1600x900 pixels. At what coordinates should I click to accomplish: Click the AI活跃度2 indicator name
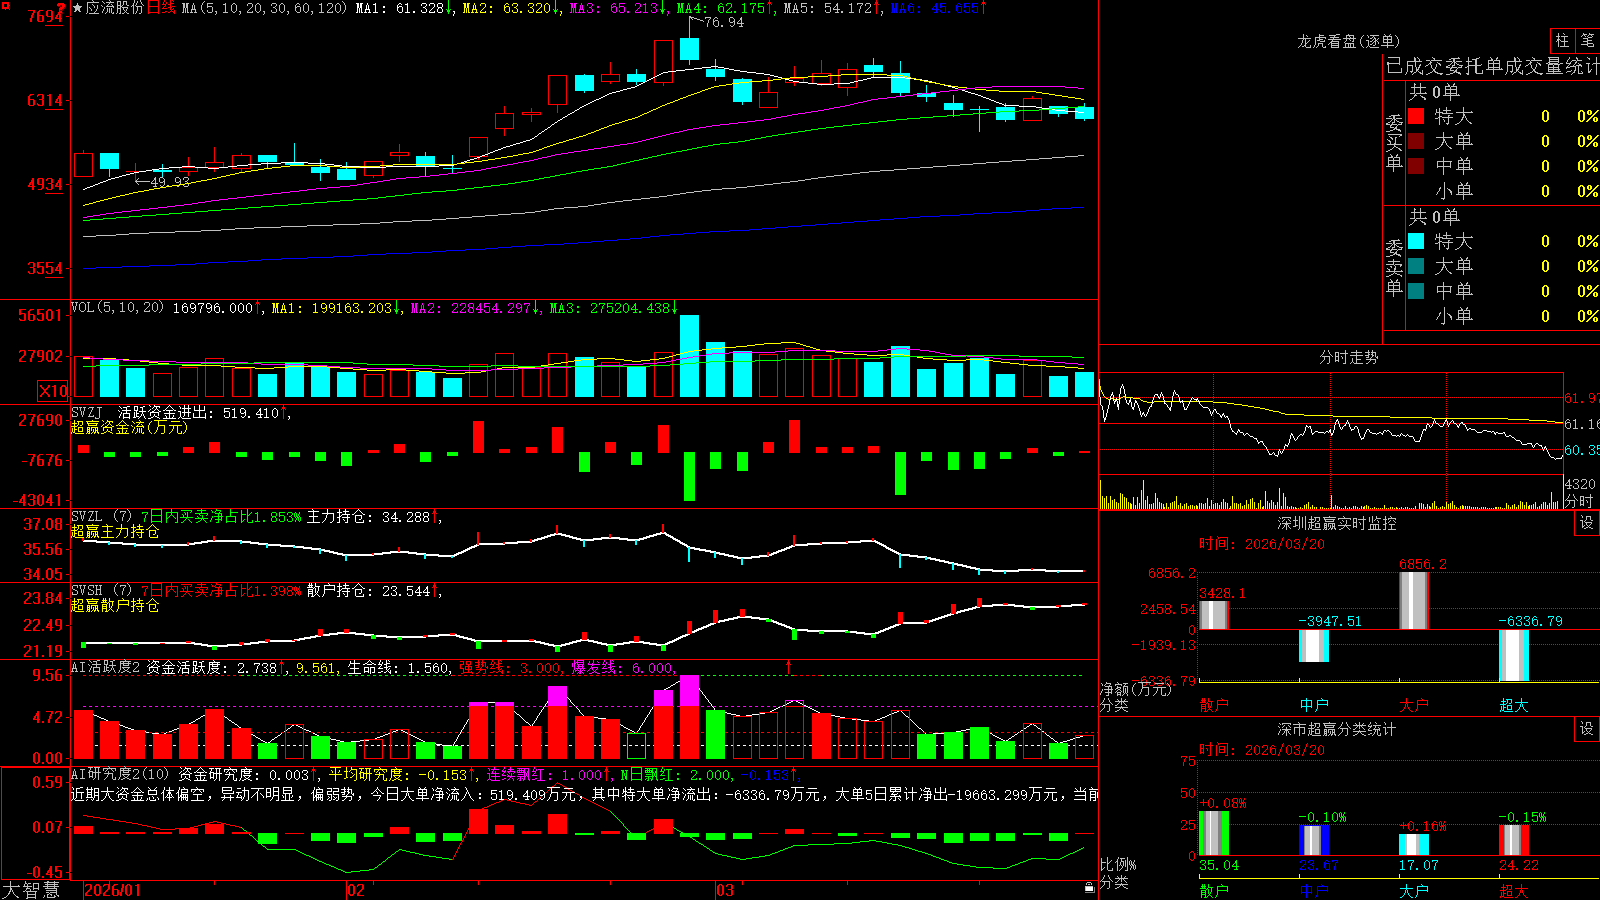106,667
